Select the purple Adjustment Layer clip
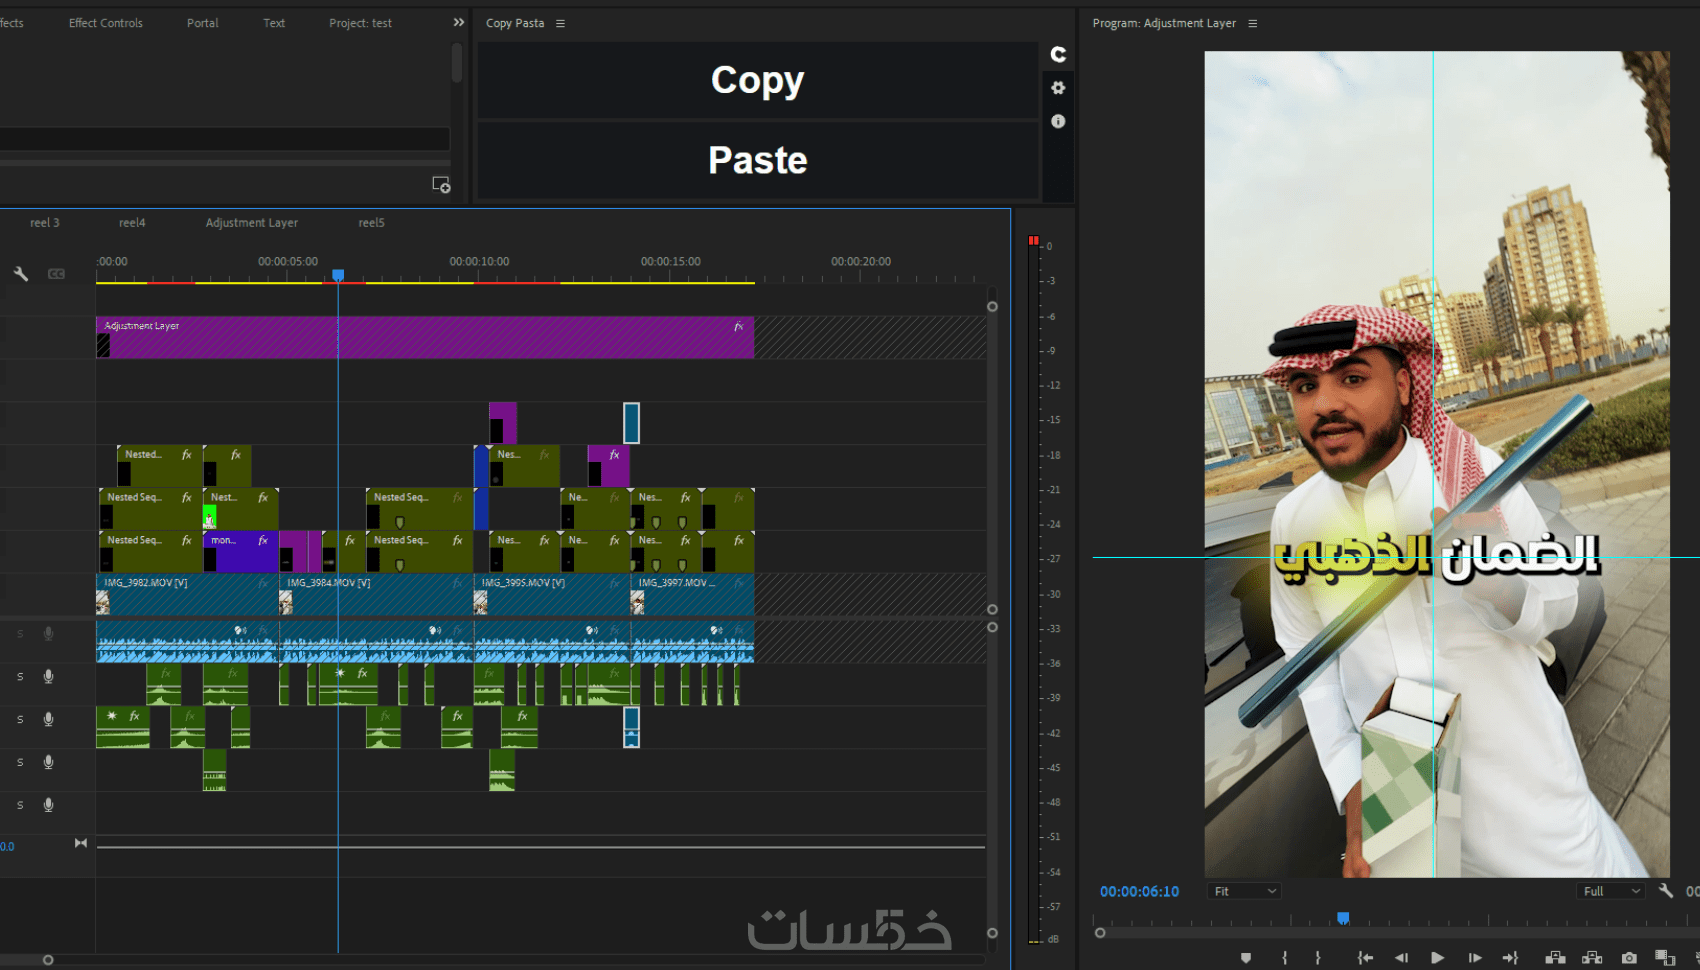 425,338
